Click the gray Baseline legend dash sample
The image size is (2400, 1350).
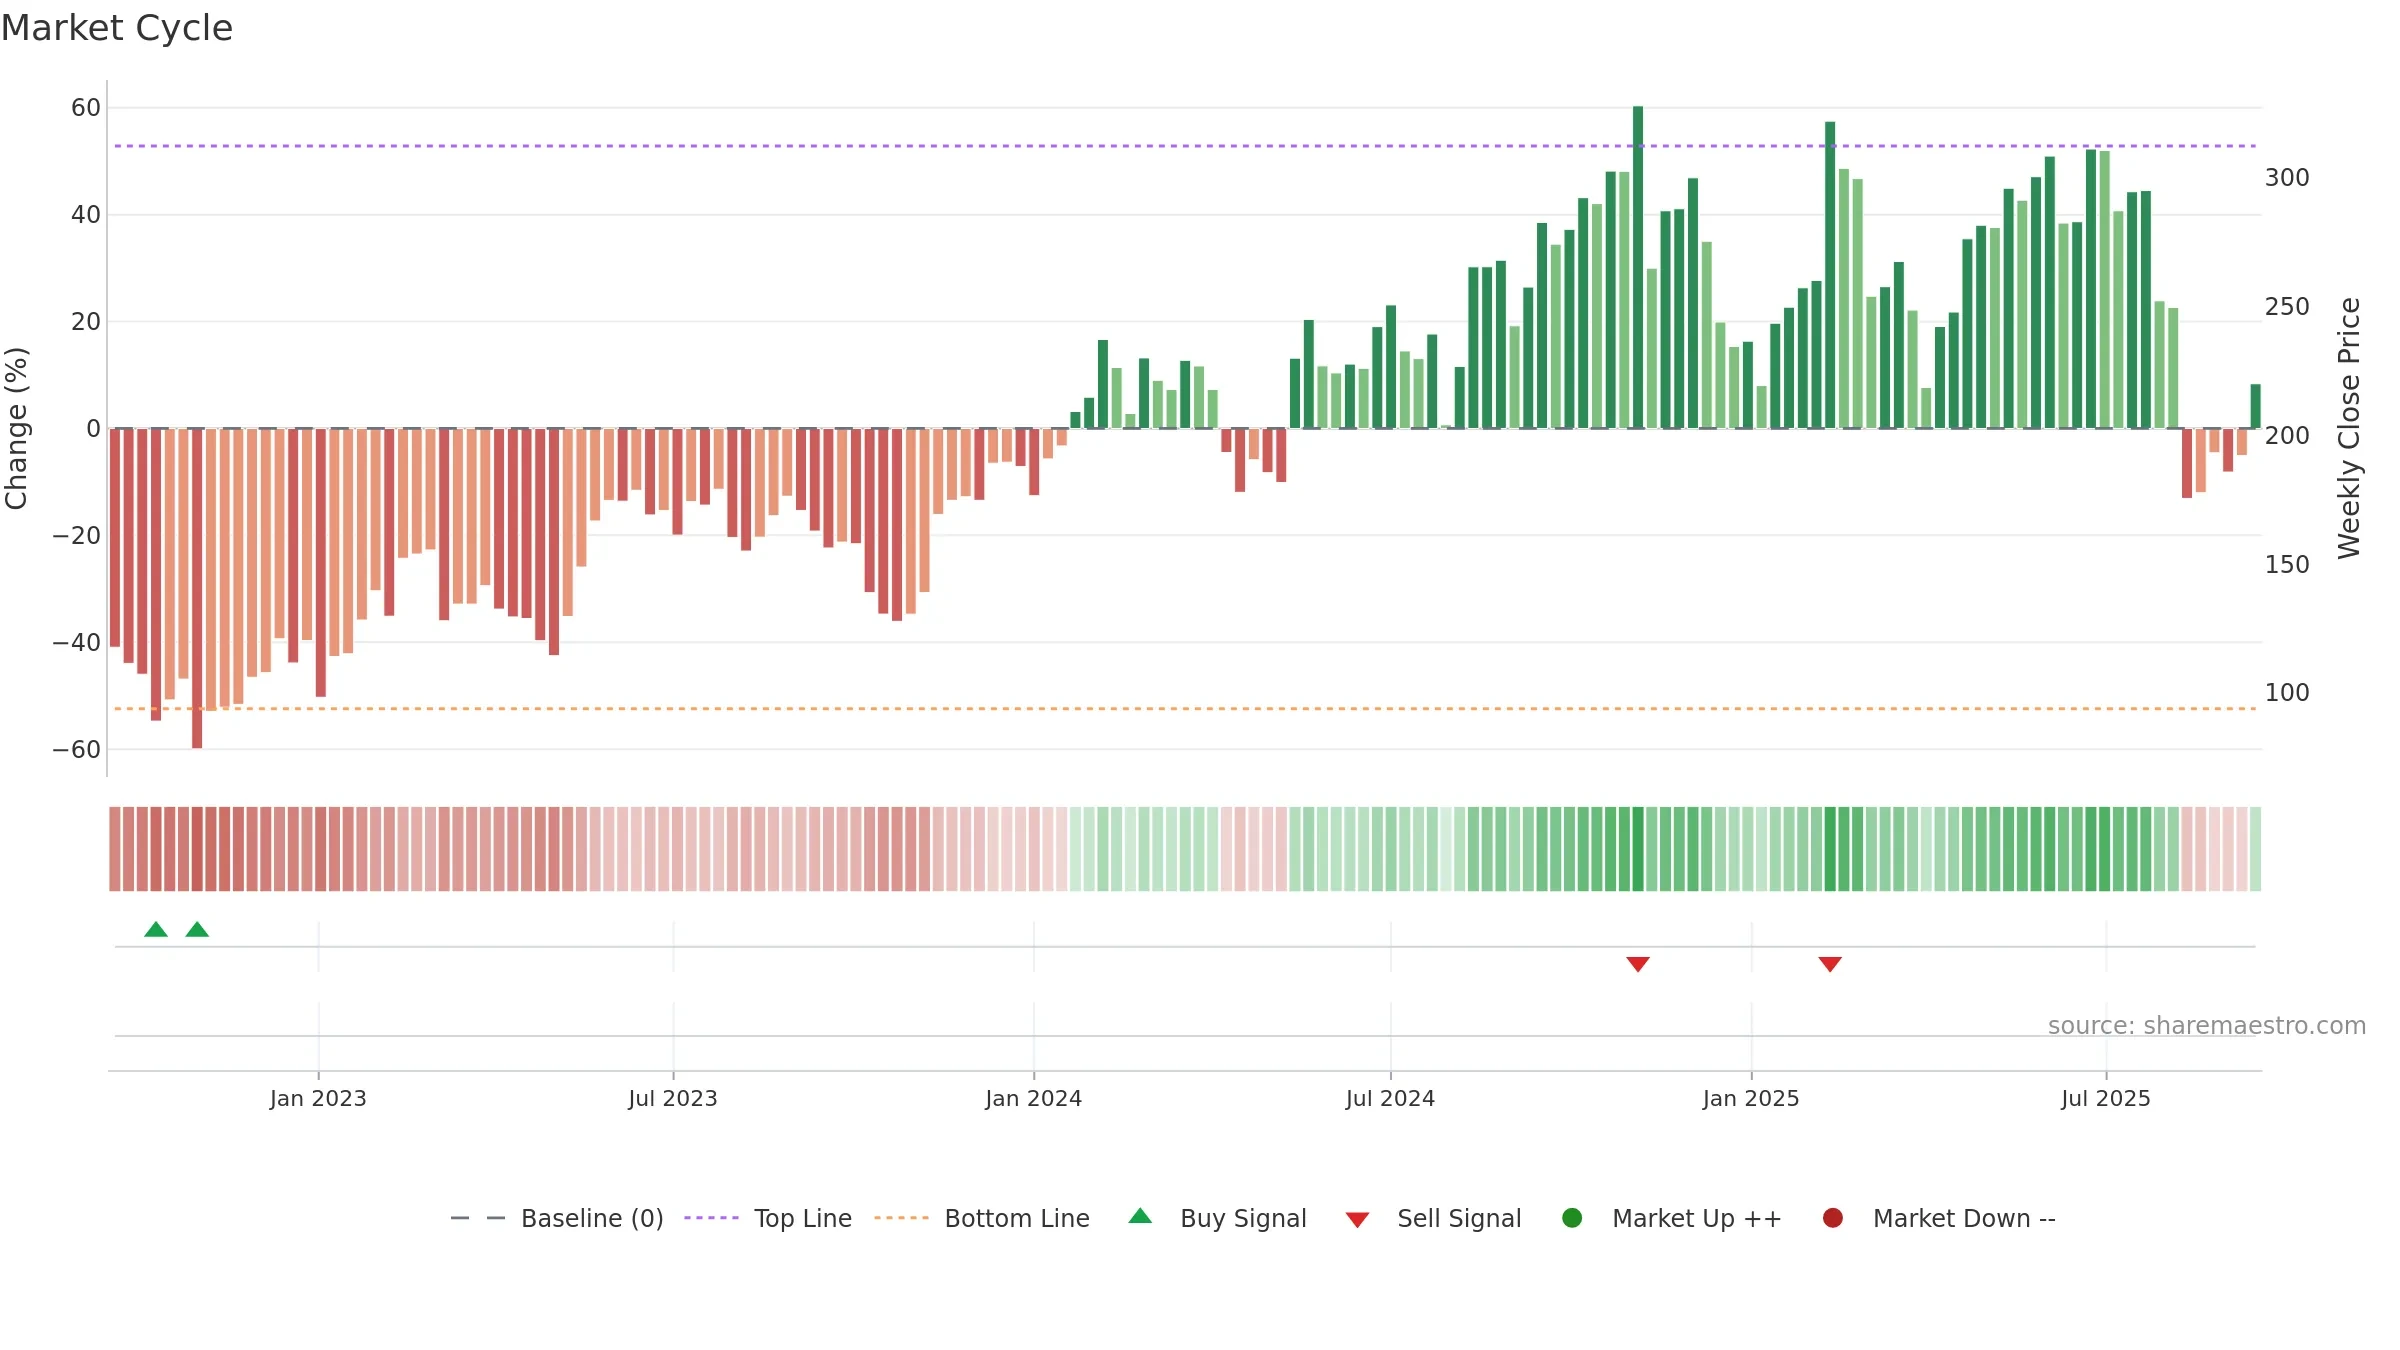(x=478, y=1218)
